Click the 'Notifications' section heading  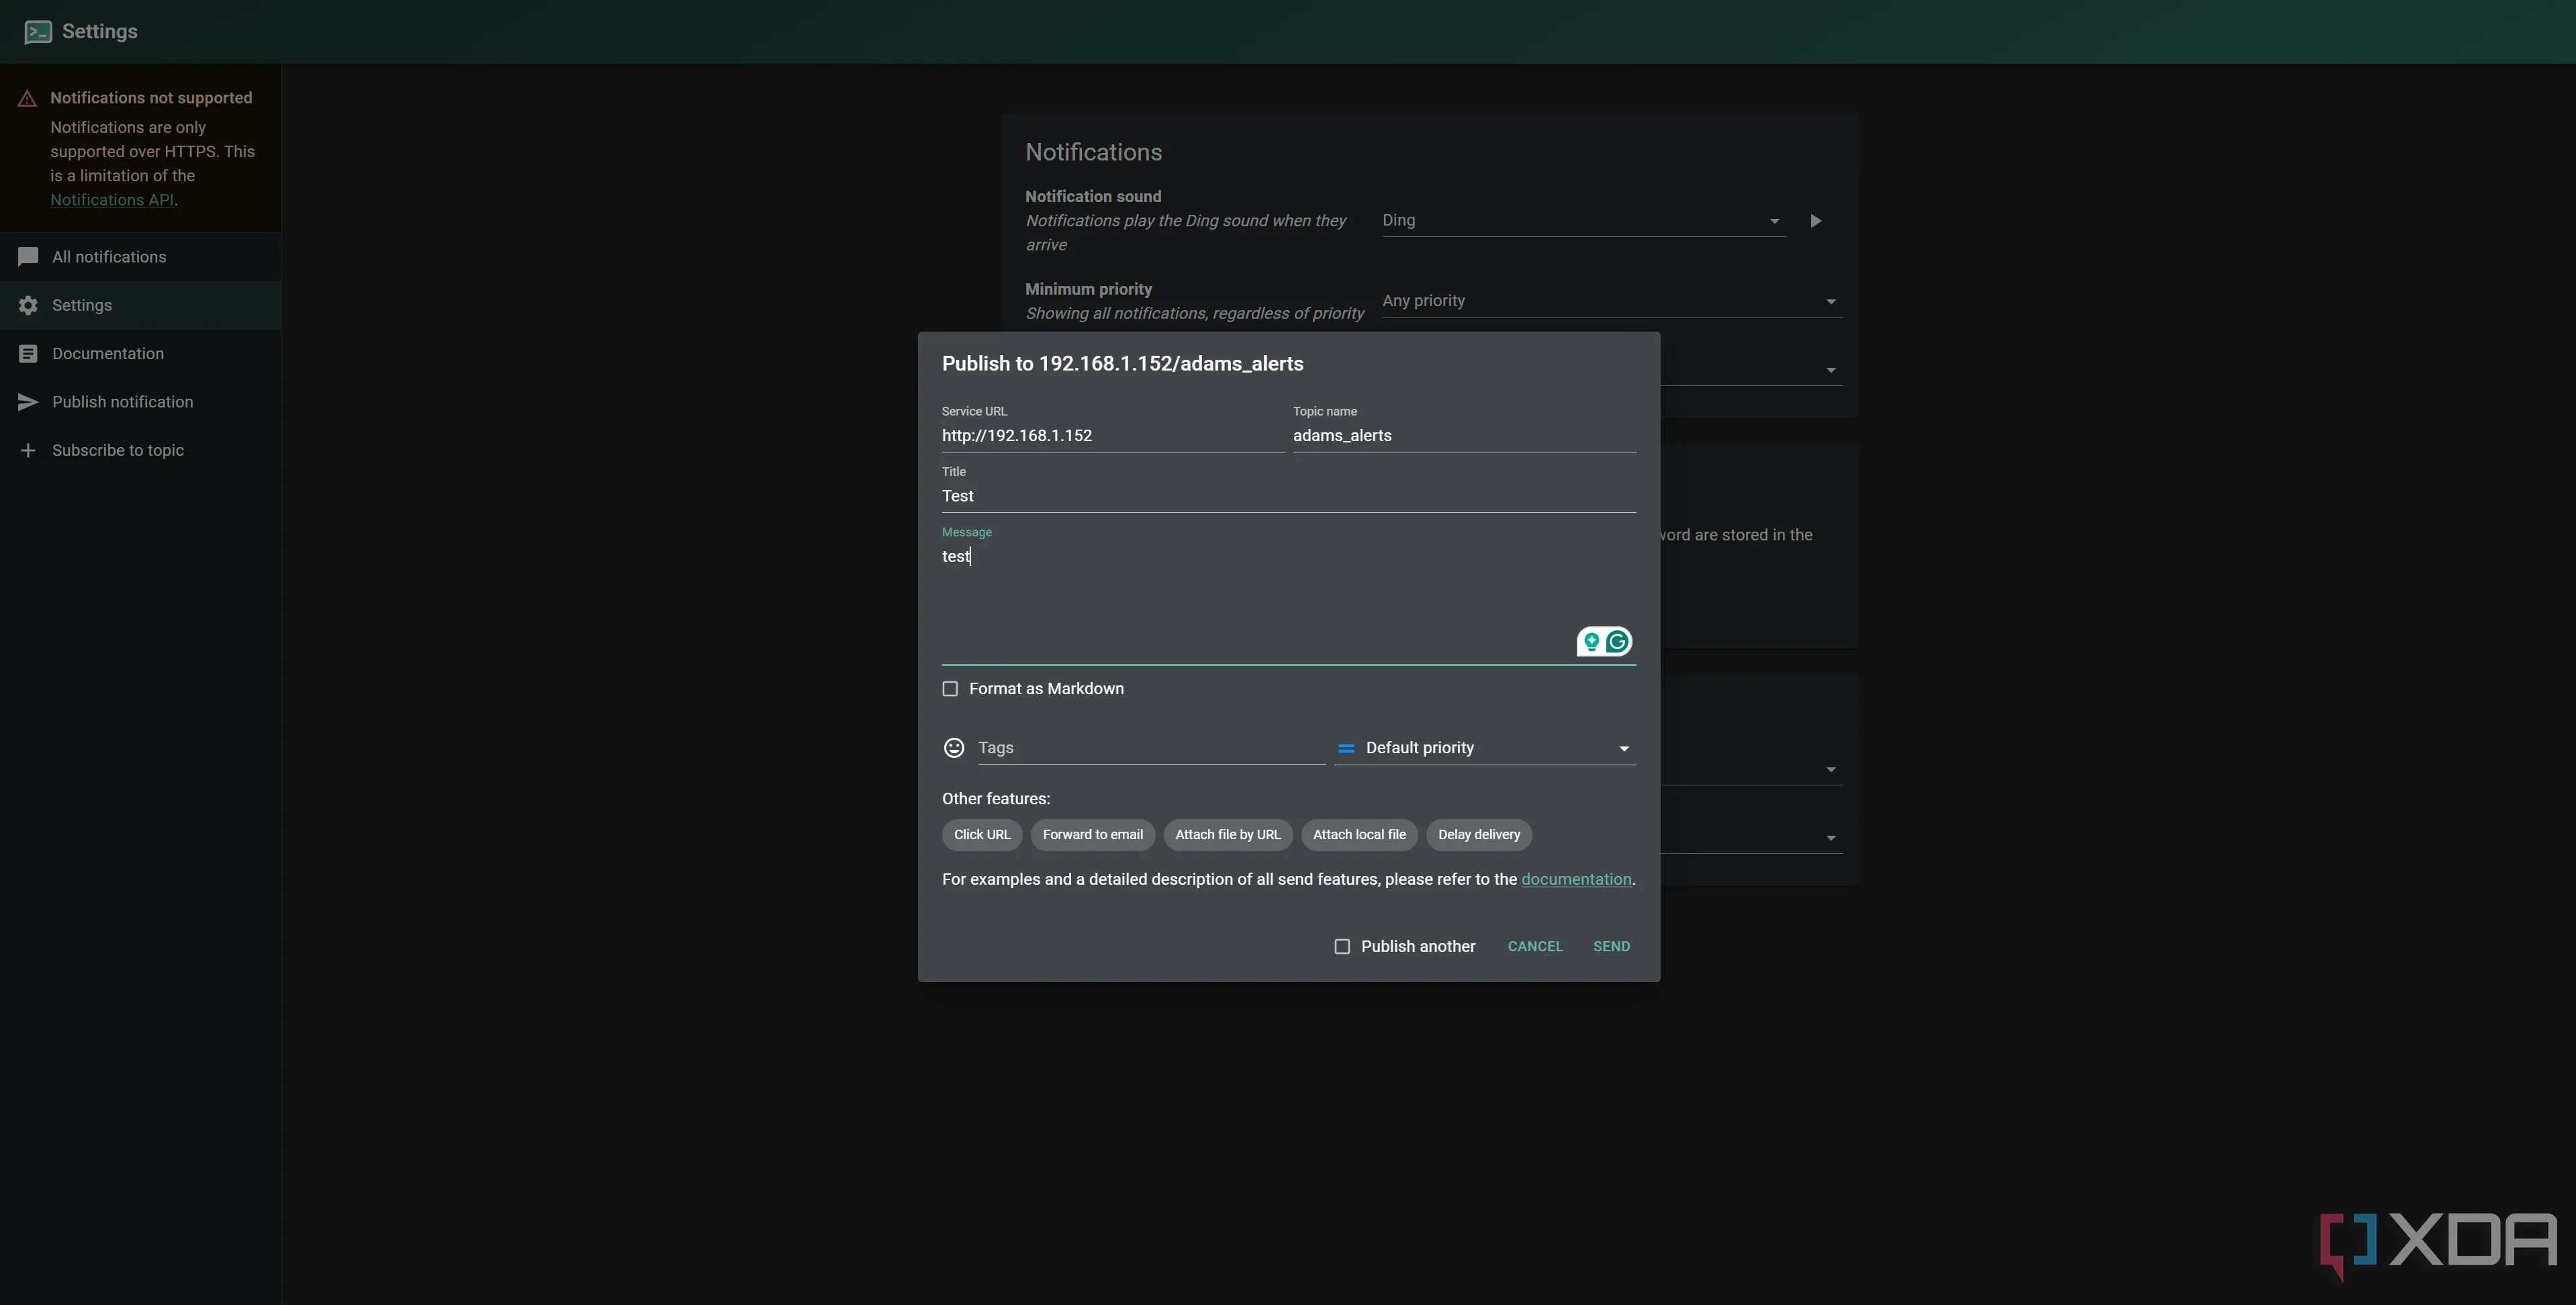pos(1093,153)
